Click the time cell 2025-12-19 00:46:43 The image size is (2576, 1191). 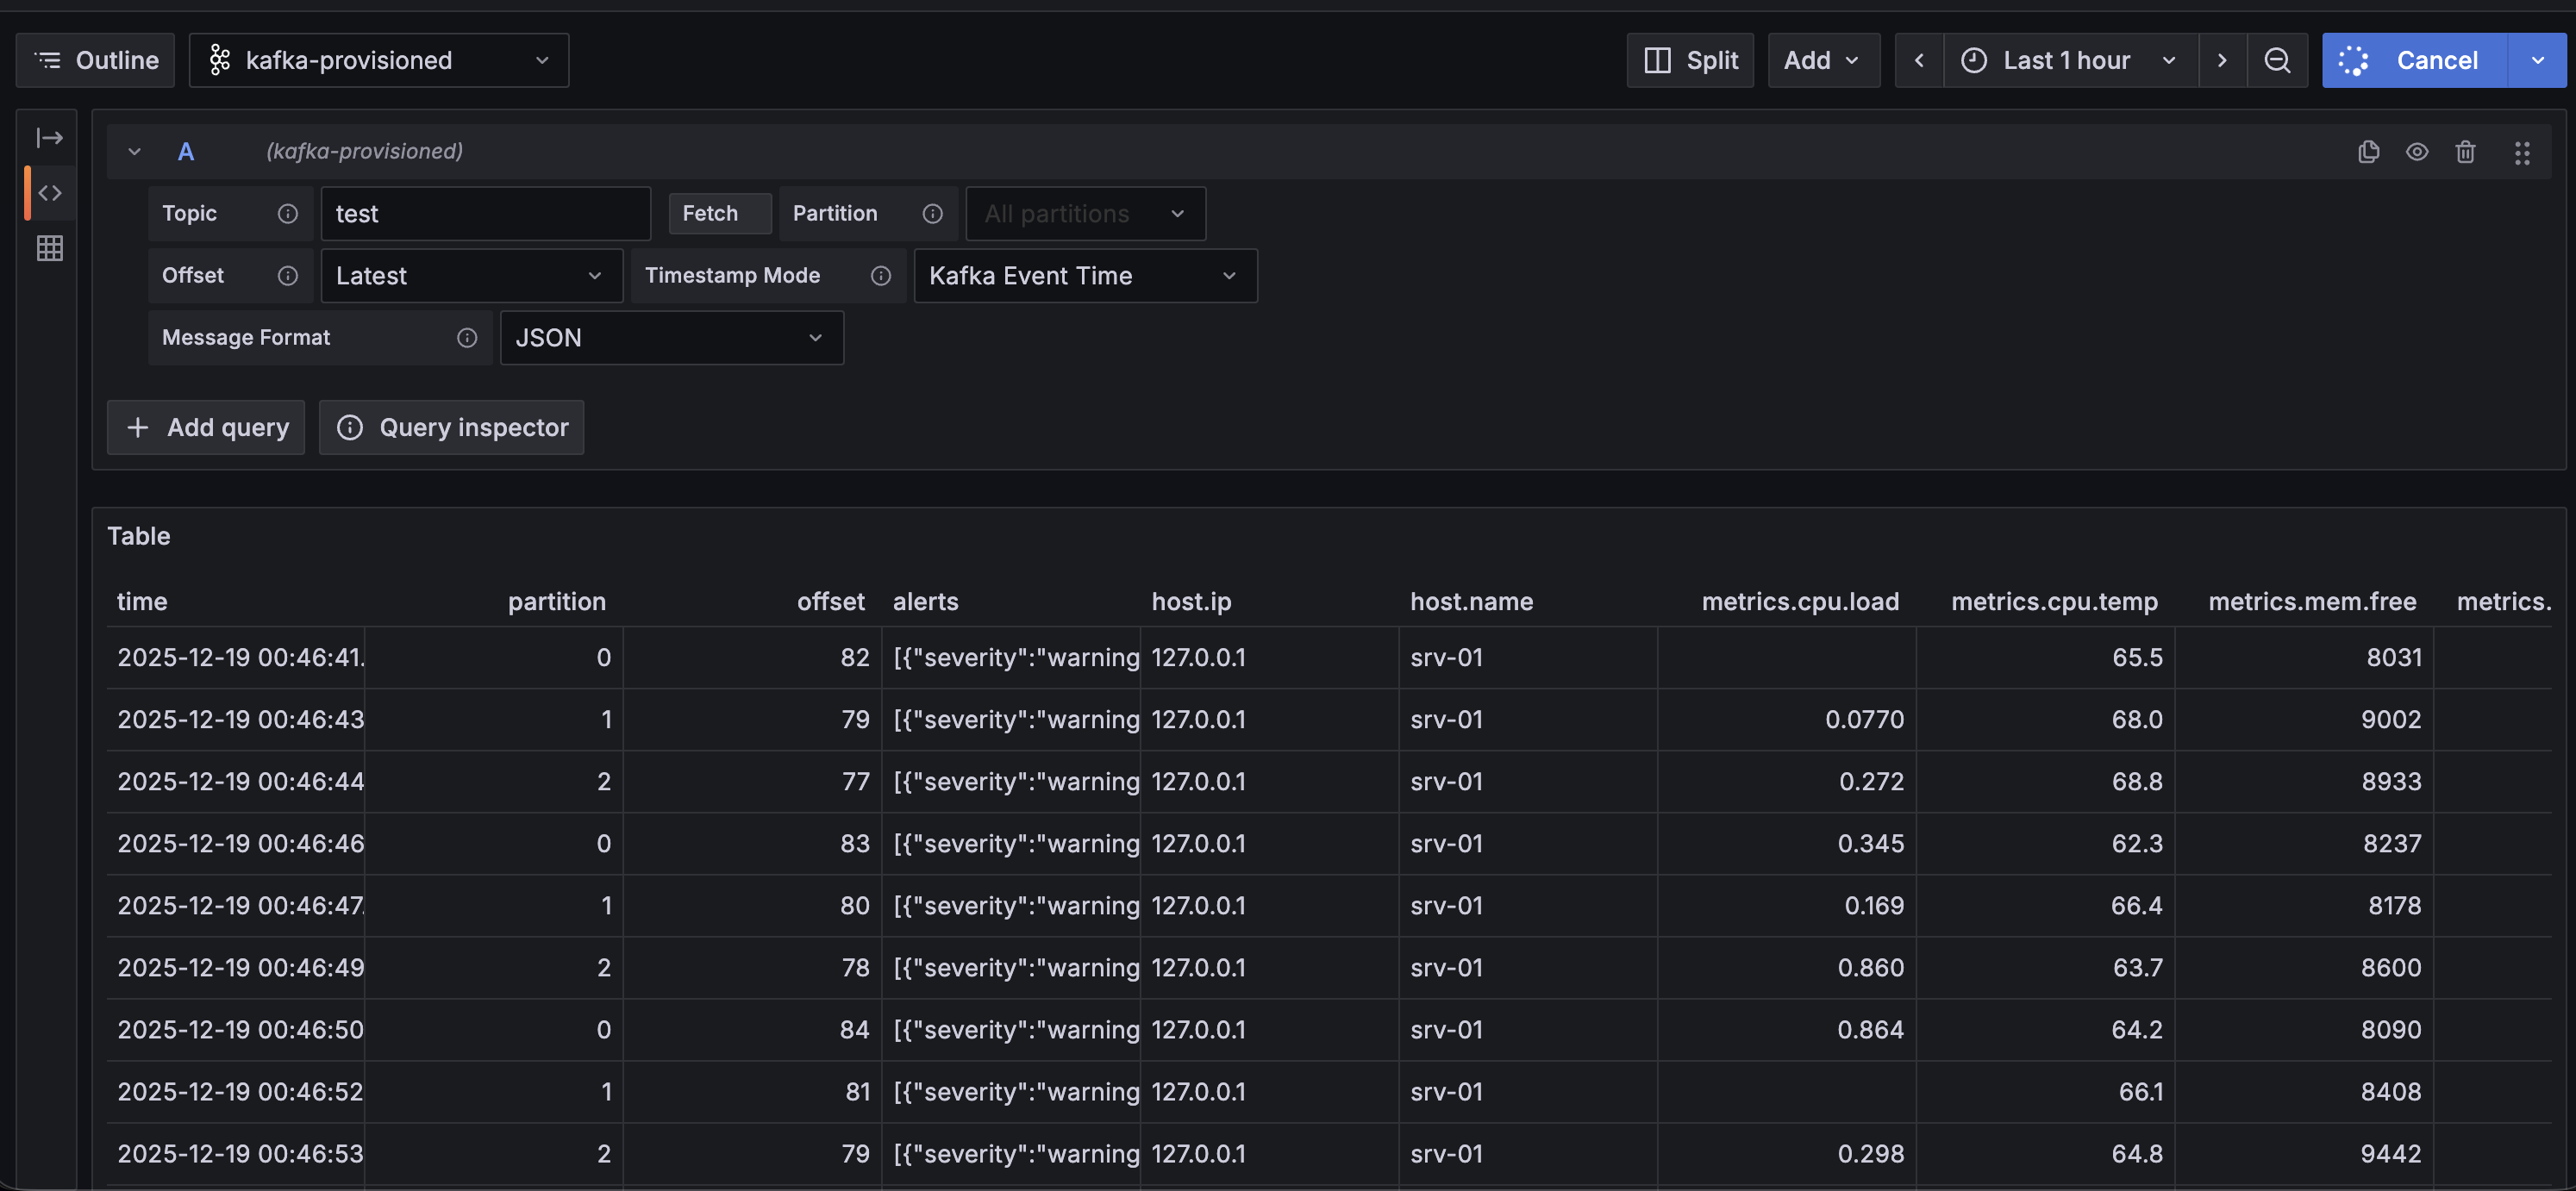pyautogui.click(x=236, y=719)
